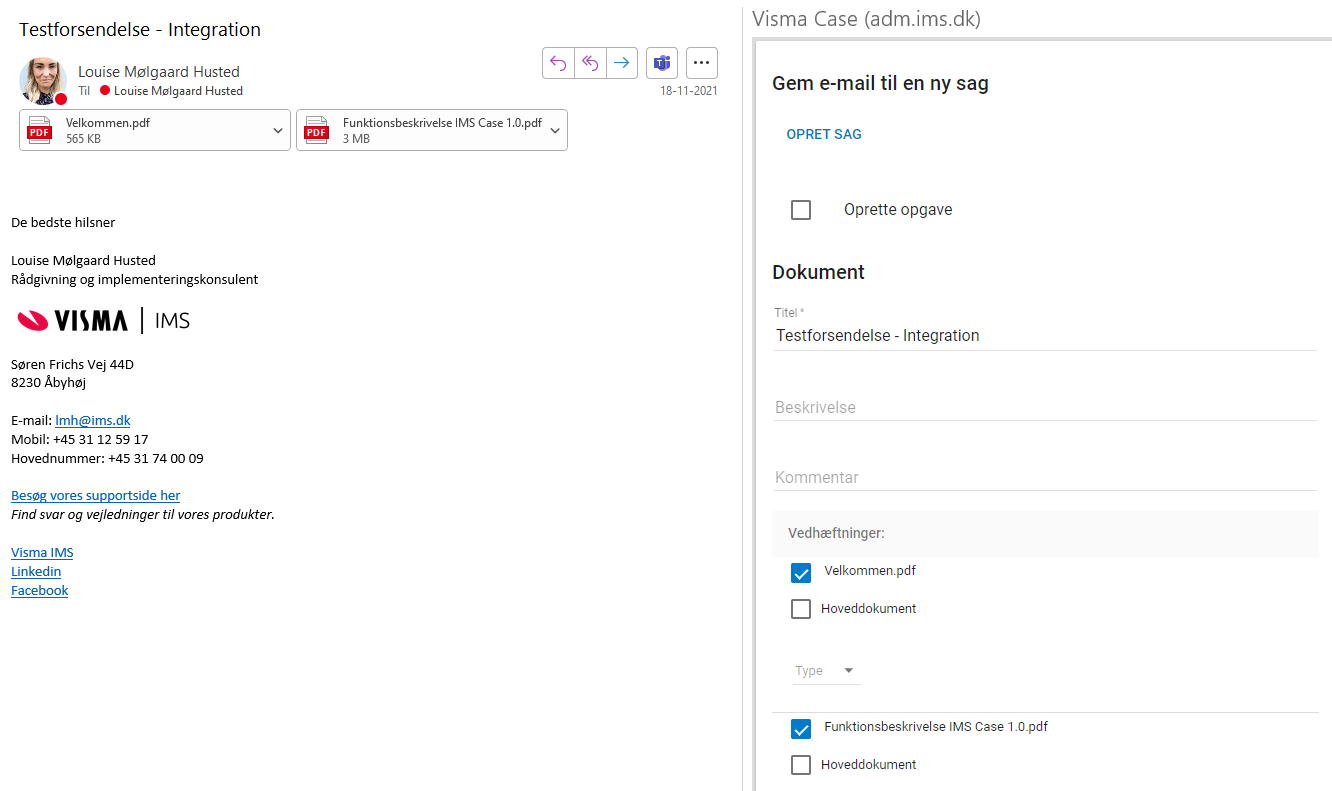Open the Facebook link
This screenshot has height=791, width=1332.
click(x=40, y=591)
